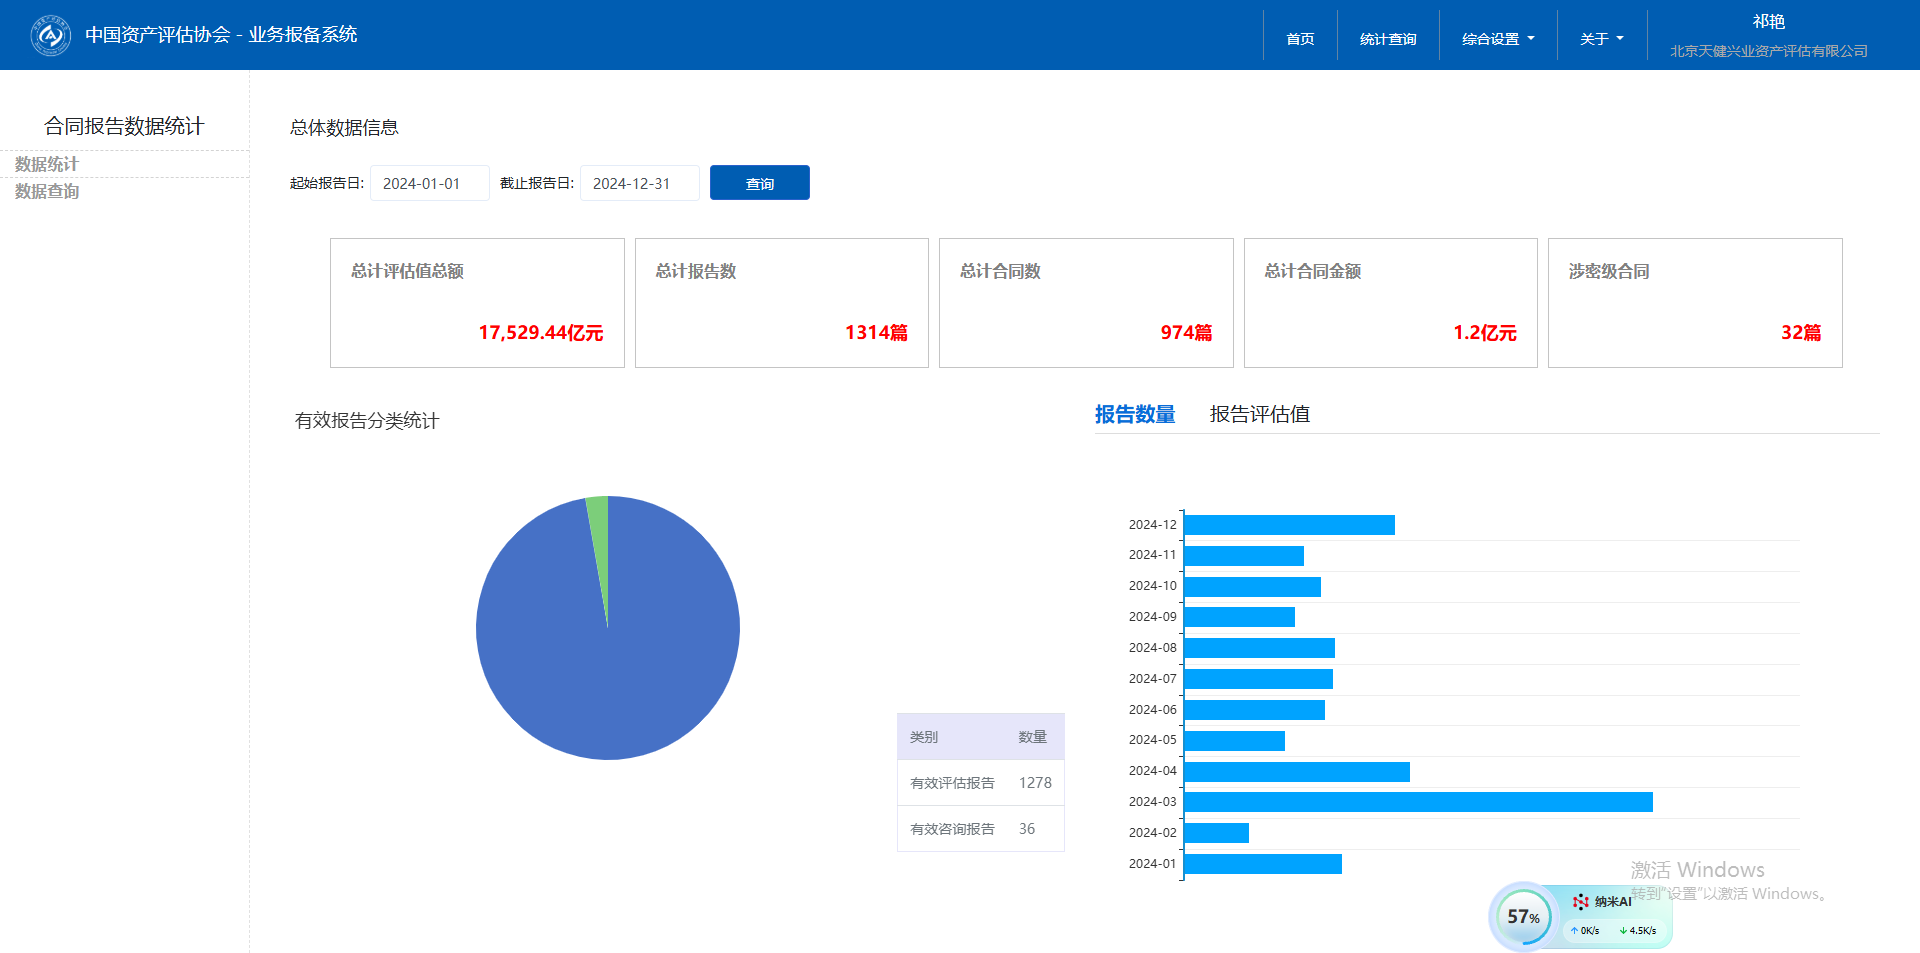Go to the 首页 menu item

point(1300,39)
